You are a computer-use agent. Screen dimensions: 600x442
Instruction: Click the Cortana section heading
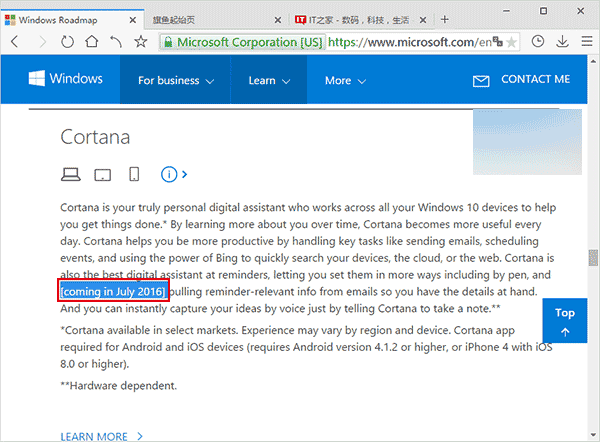pos(95,137)
